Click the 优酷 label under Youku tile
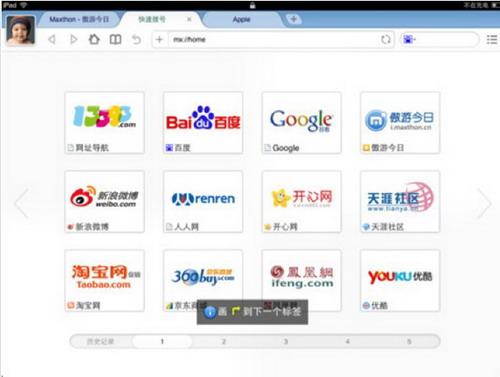 [x=380, y=306]
